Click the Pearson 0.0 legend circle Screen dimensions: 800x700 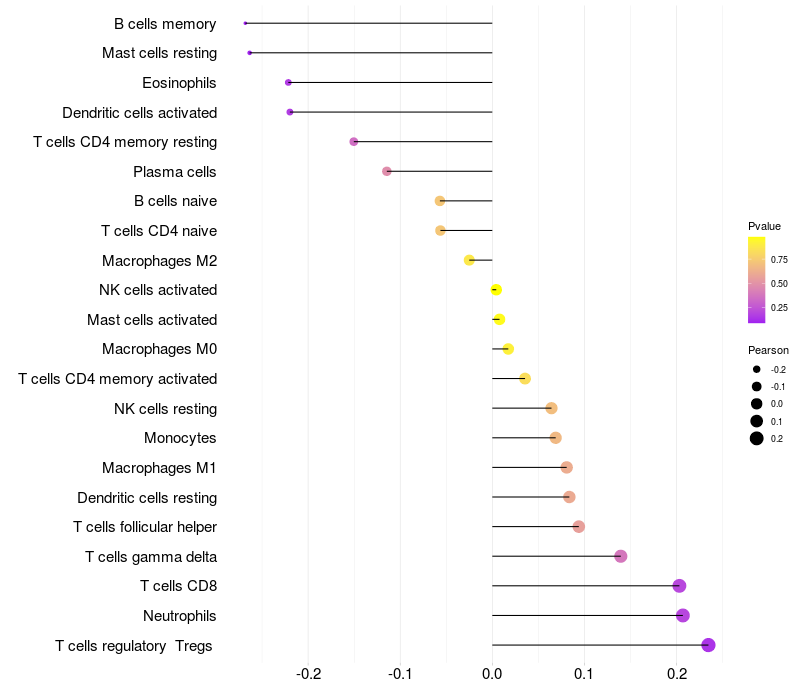coord(757,404)
